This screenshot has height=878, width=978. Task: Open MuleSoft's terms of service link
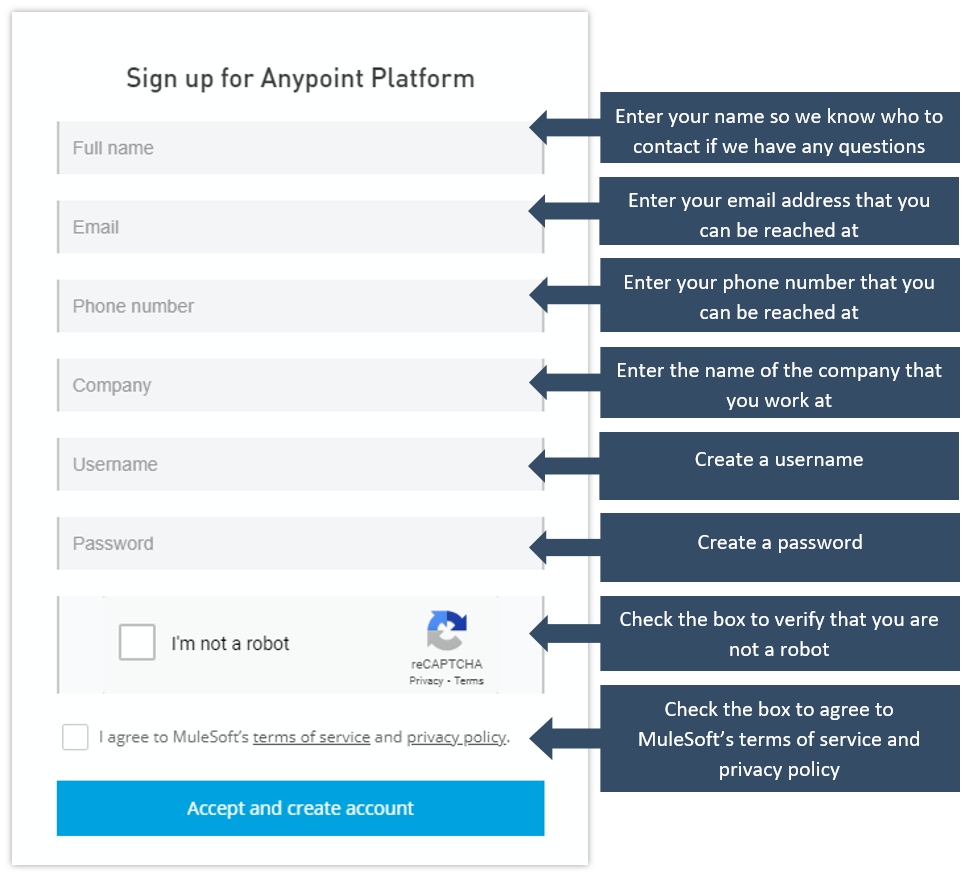tap(311, 738)
